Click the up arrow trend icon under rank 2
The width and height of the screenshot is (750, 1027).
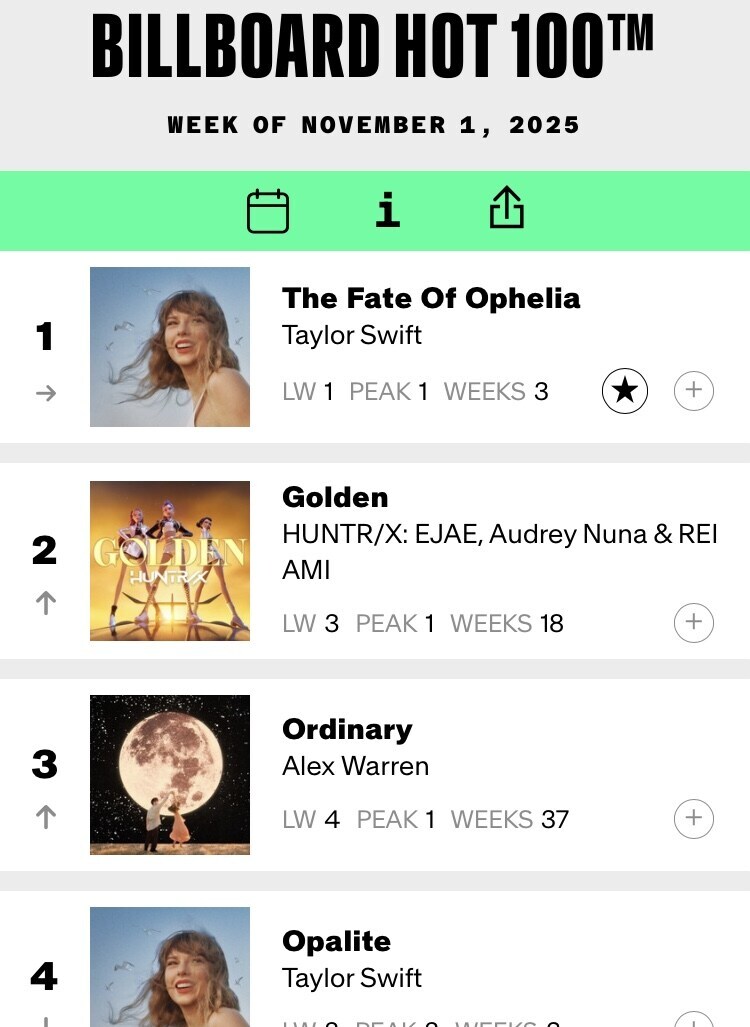pos(45,602)
